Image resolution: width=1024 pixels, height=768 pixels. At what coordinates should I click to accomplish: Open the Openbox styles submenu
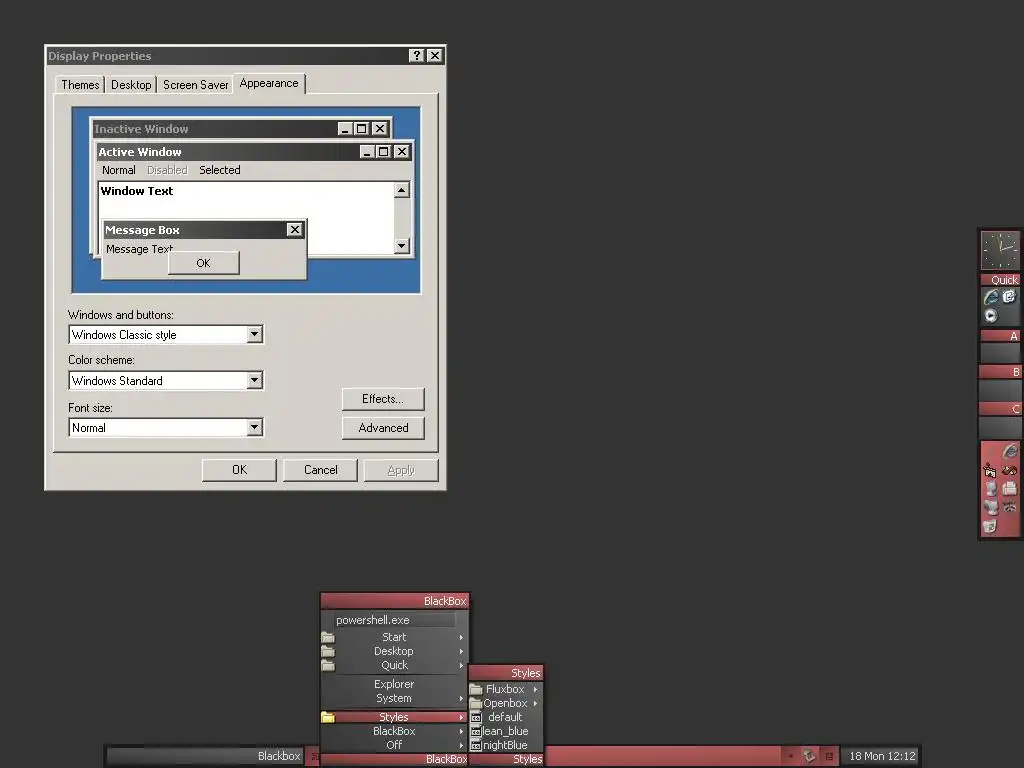pos(505,703)
